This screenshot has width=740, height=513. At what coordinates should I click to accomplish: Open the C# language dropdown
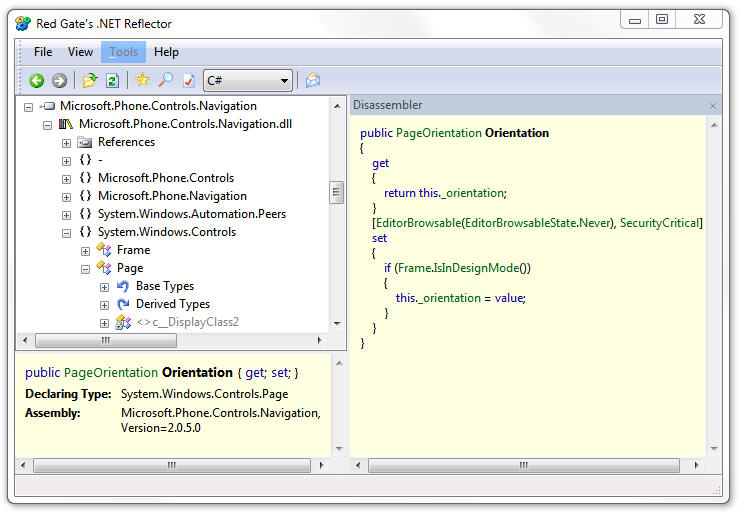coord(284,81)
